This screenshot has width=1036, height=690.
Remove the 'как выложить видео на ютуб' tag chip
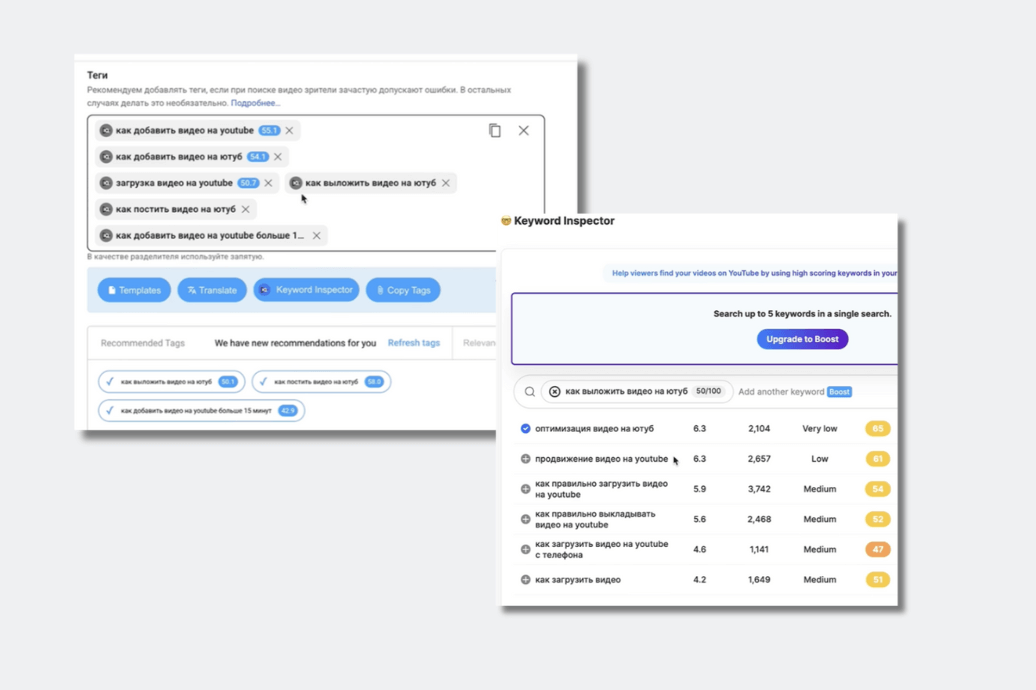click(446, 183)
